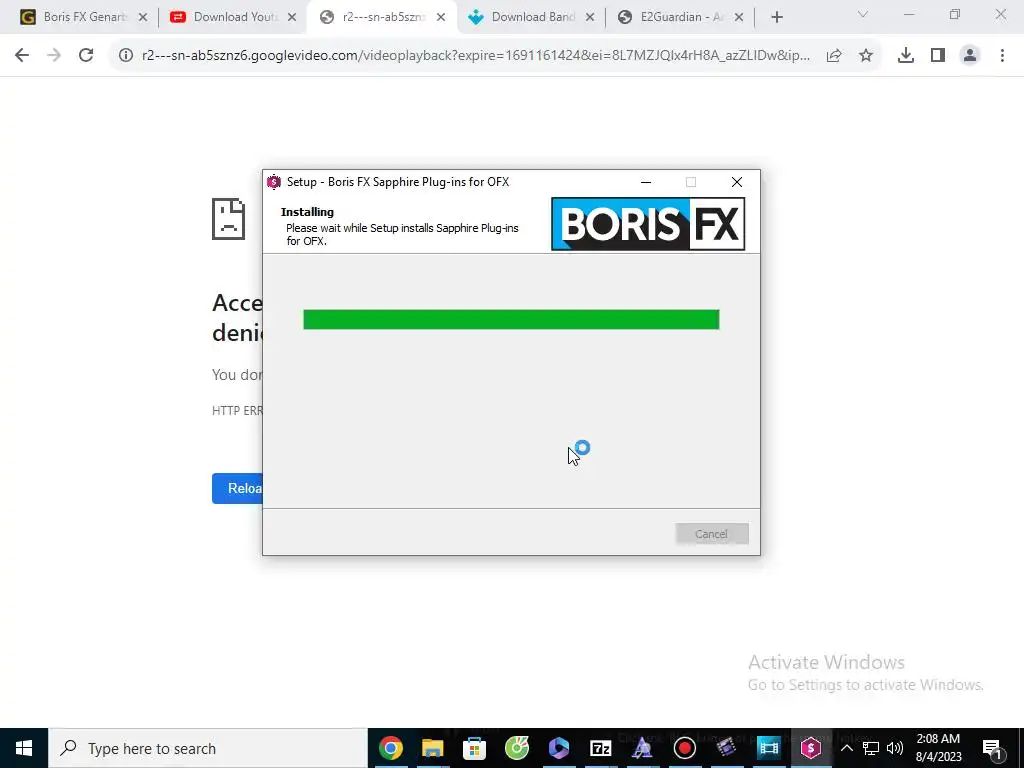This screenshot has height=768, width=1024.
Task: Click the installer progress bar
Action: tap(511, 319)
